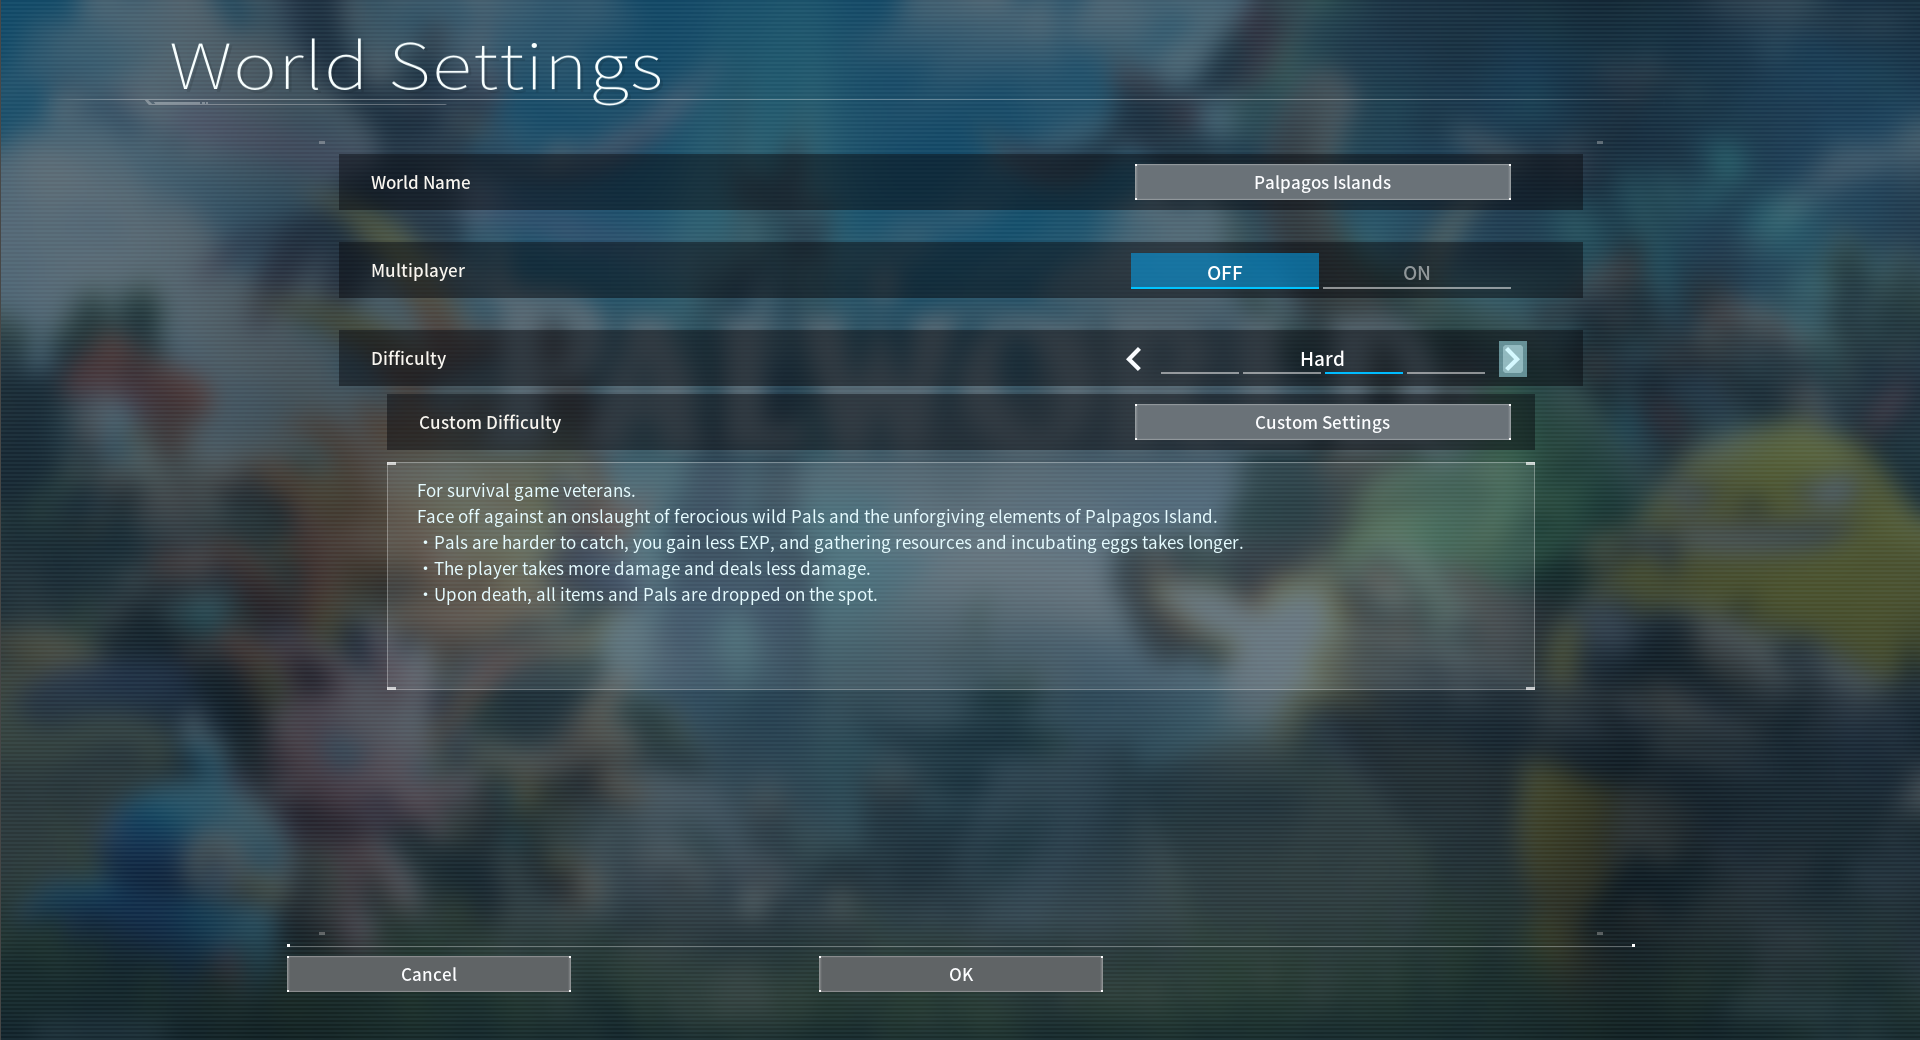Click the Custom Difficulty row
Viewport: 1920px width, 1040px height.
(489, 421)
